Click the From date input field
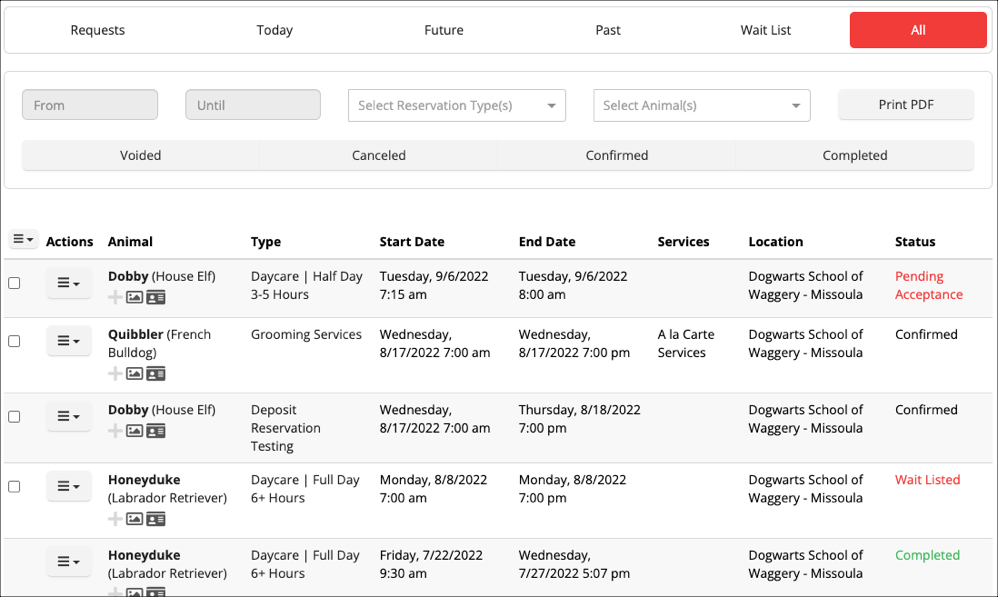Image resolution: width=998 pixels, height=597 pixels. [89, 104]
